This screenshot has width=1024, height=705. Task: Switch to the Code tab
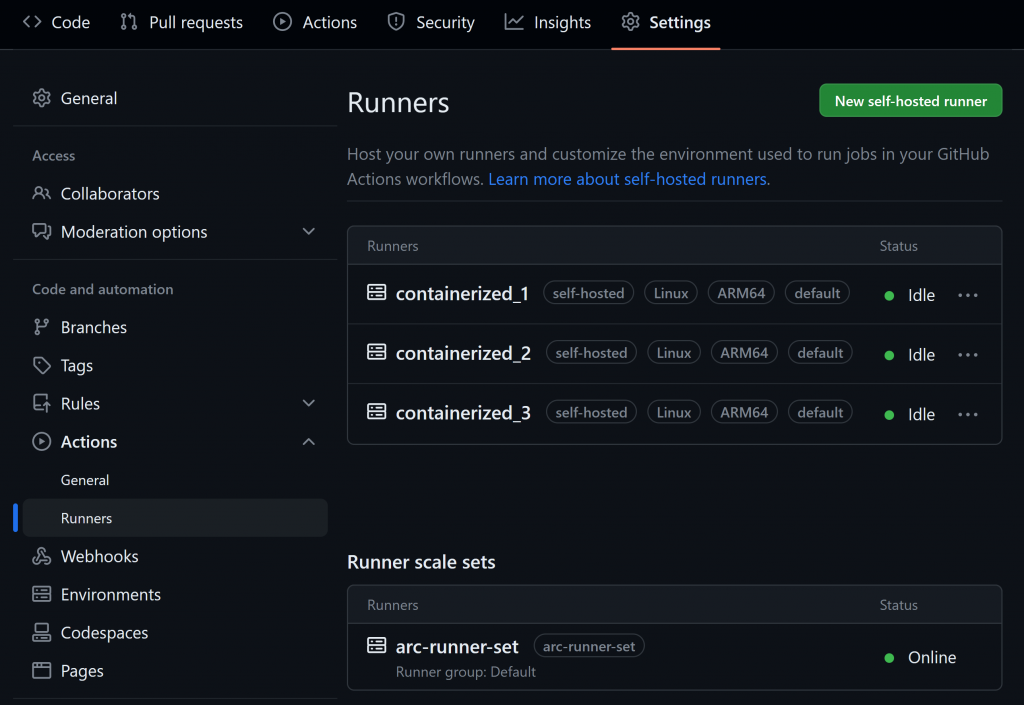[56, 22]
